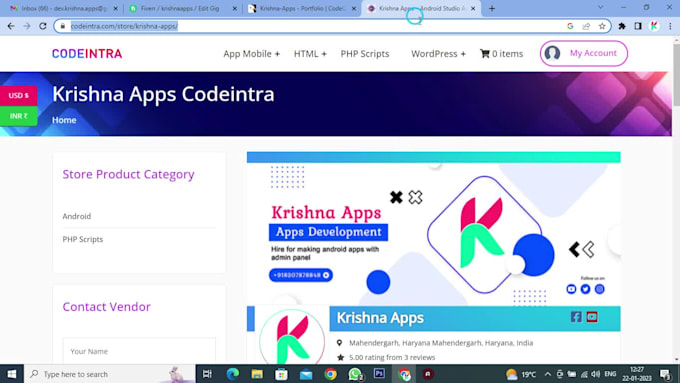The width and height of the screenshot is (680, 383).
Task: Bookmark this page with the star icon
Action: pos(602,26)
